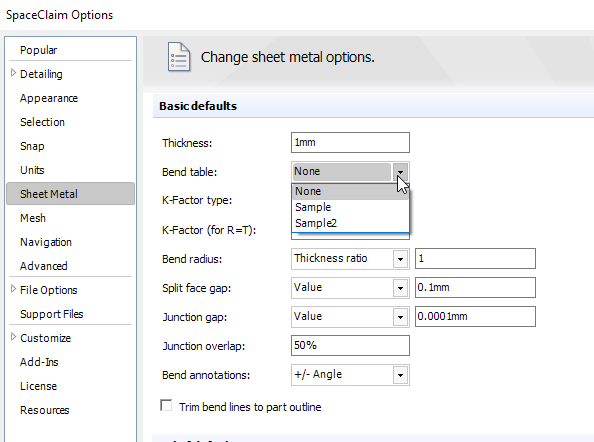Click the Bend radius value field
594x442 pixels.
(x=475, y=259)
